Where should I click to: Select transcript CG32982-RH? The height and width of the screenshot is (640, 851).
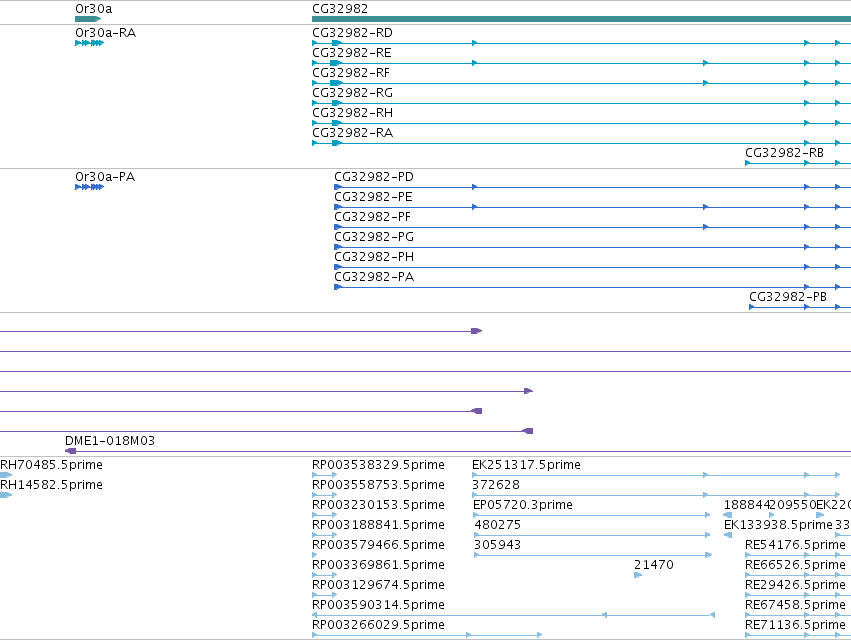352,113
